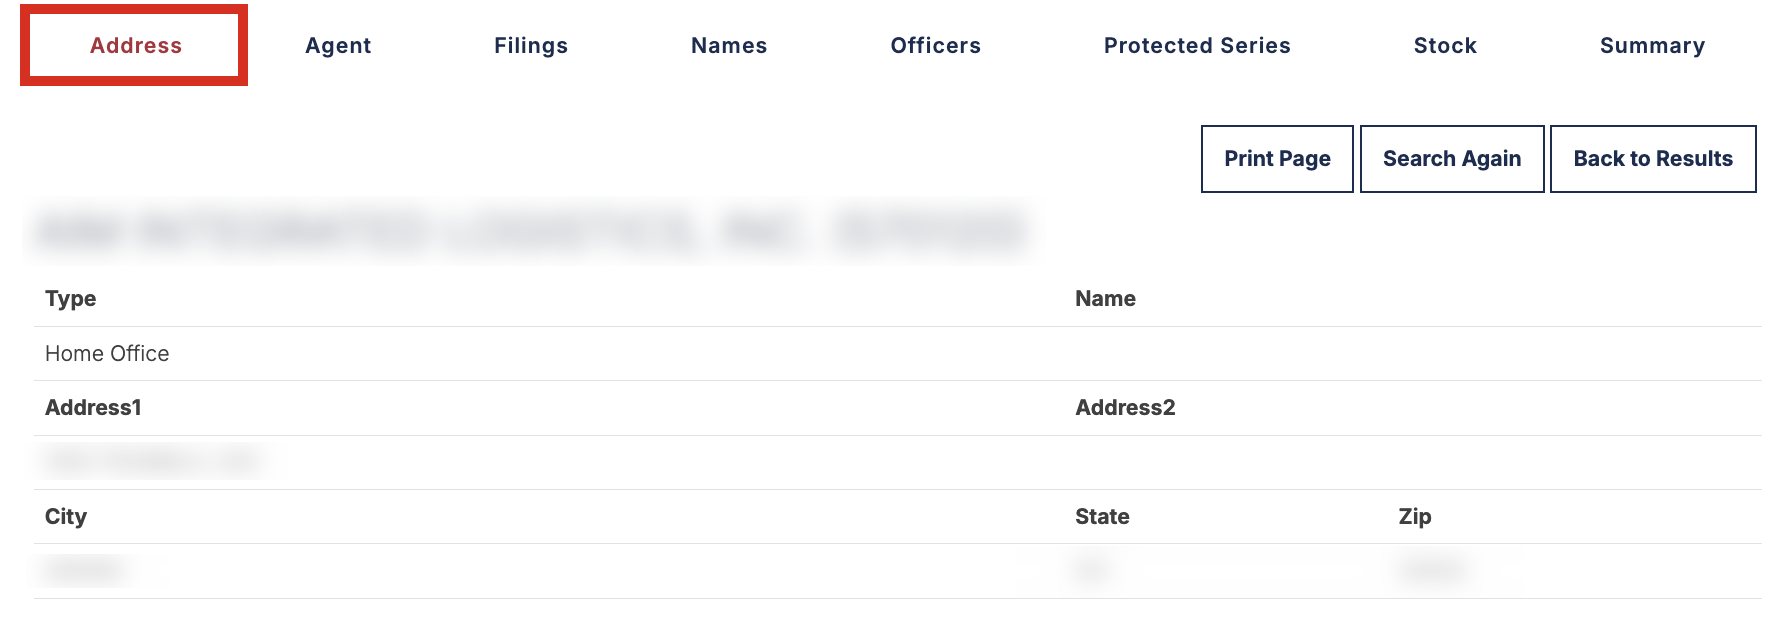The width and height of the screenshot is (1772, 630).
Task: Go to the Names tab
Action: coord(729,46)
